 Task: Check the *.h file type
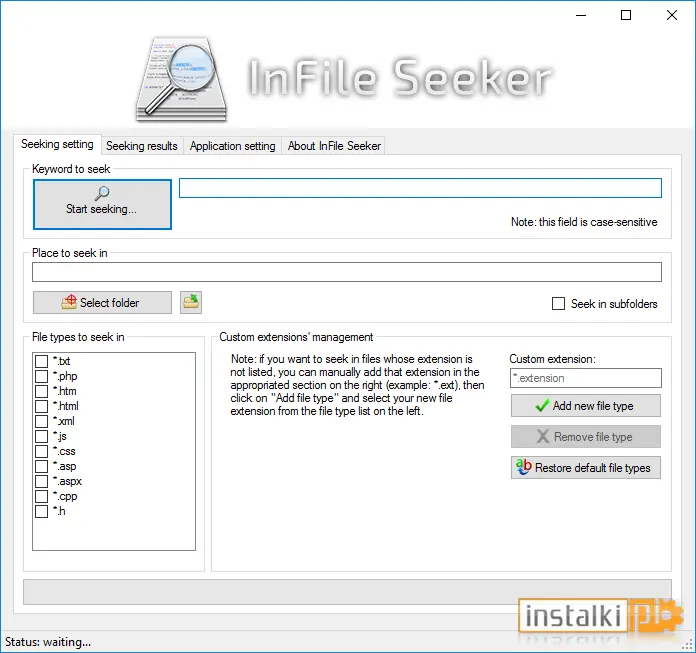point(42,511)
